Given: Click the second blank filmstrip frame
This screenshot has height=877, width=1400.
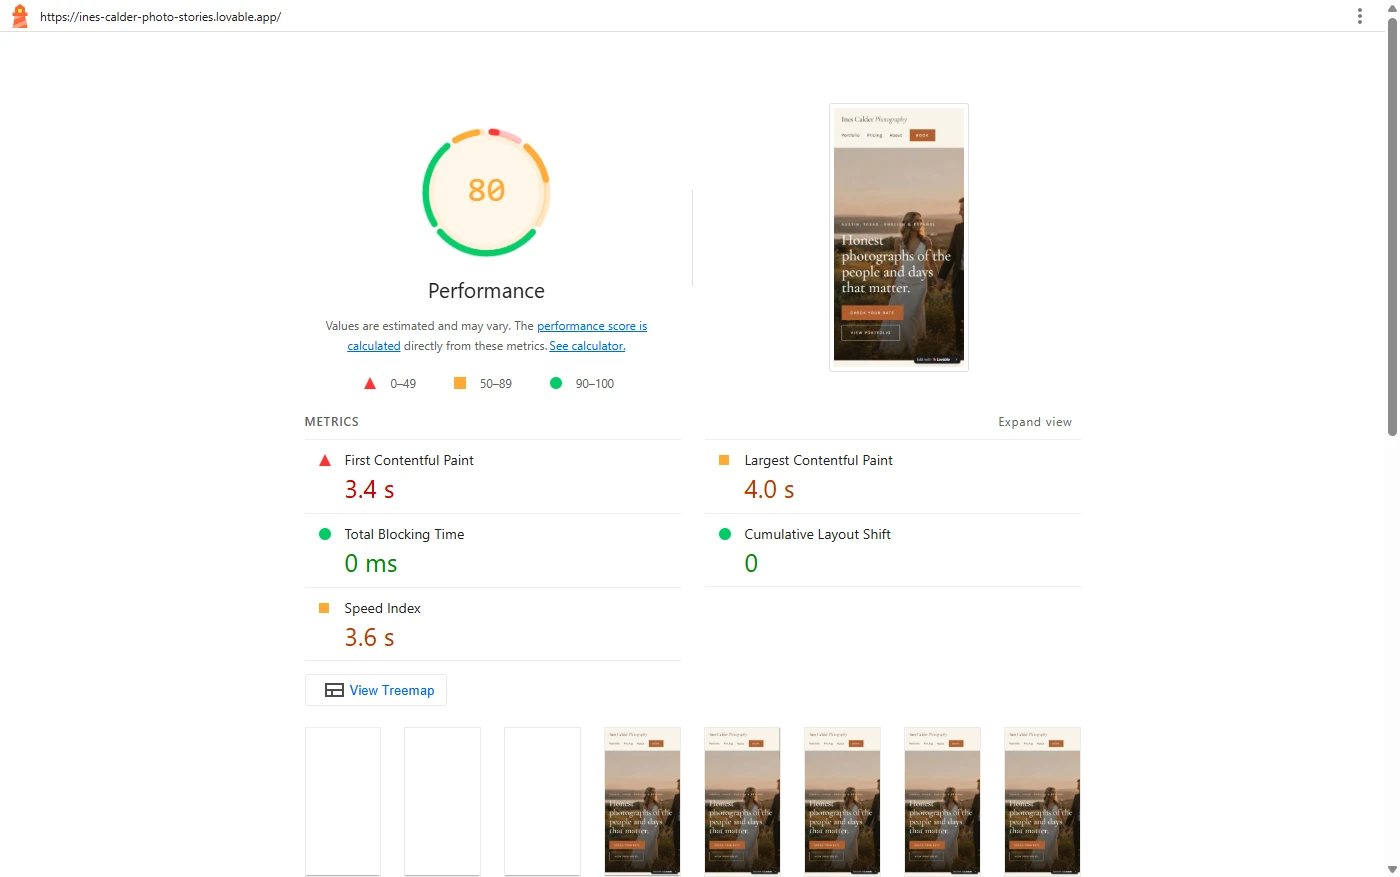Looking at the screenshot, I should [x=442, y=801].
